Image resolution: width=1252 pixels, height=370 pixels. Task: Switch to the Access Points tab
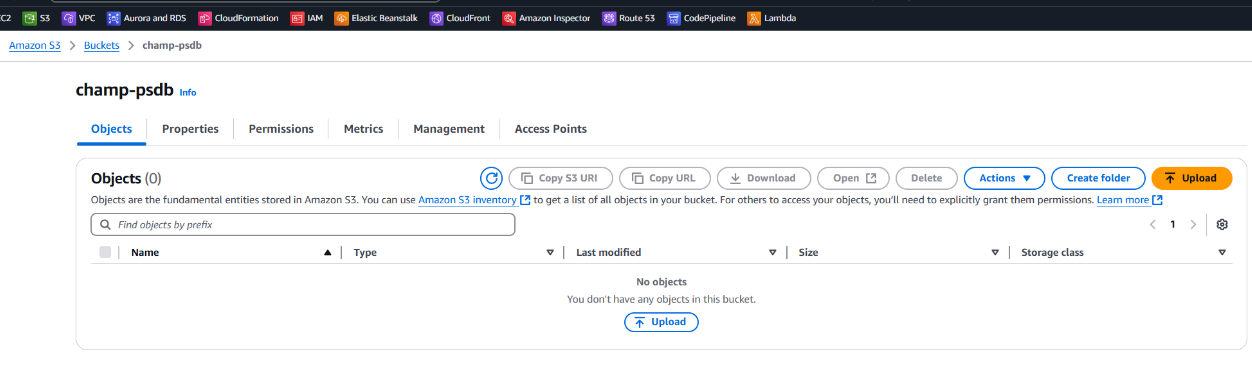pos(551,129)
